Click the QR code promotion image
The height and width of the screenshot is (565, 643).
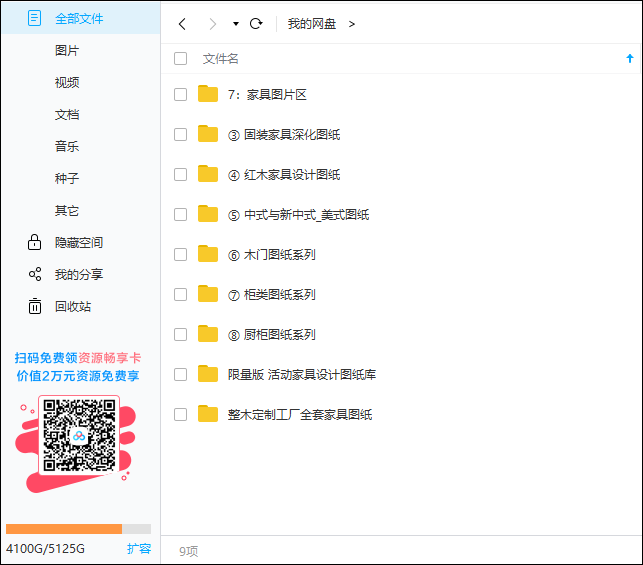tap(79, 435)
